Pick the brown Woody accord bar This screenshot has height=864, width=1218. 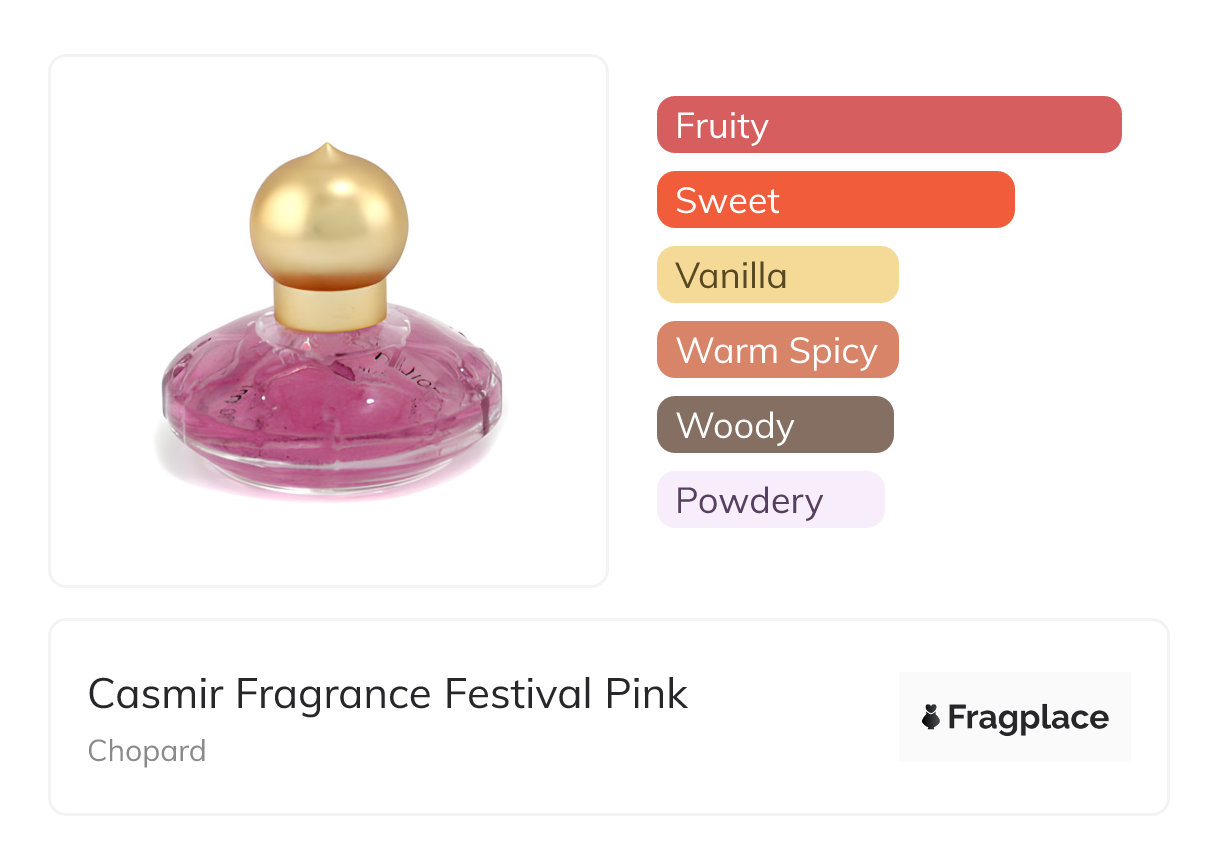pyautogui.click(x=775, y=425)
